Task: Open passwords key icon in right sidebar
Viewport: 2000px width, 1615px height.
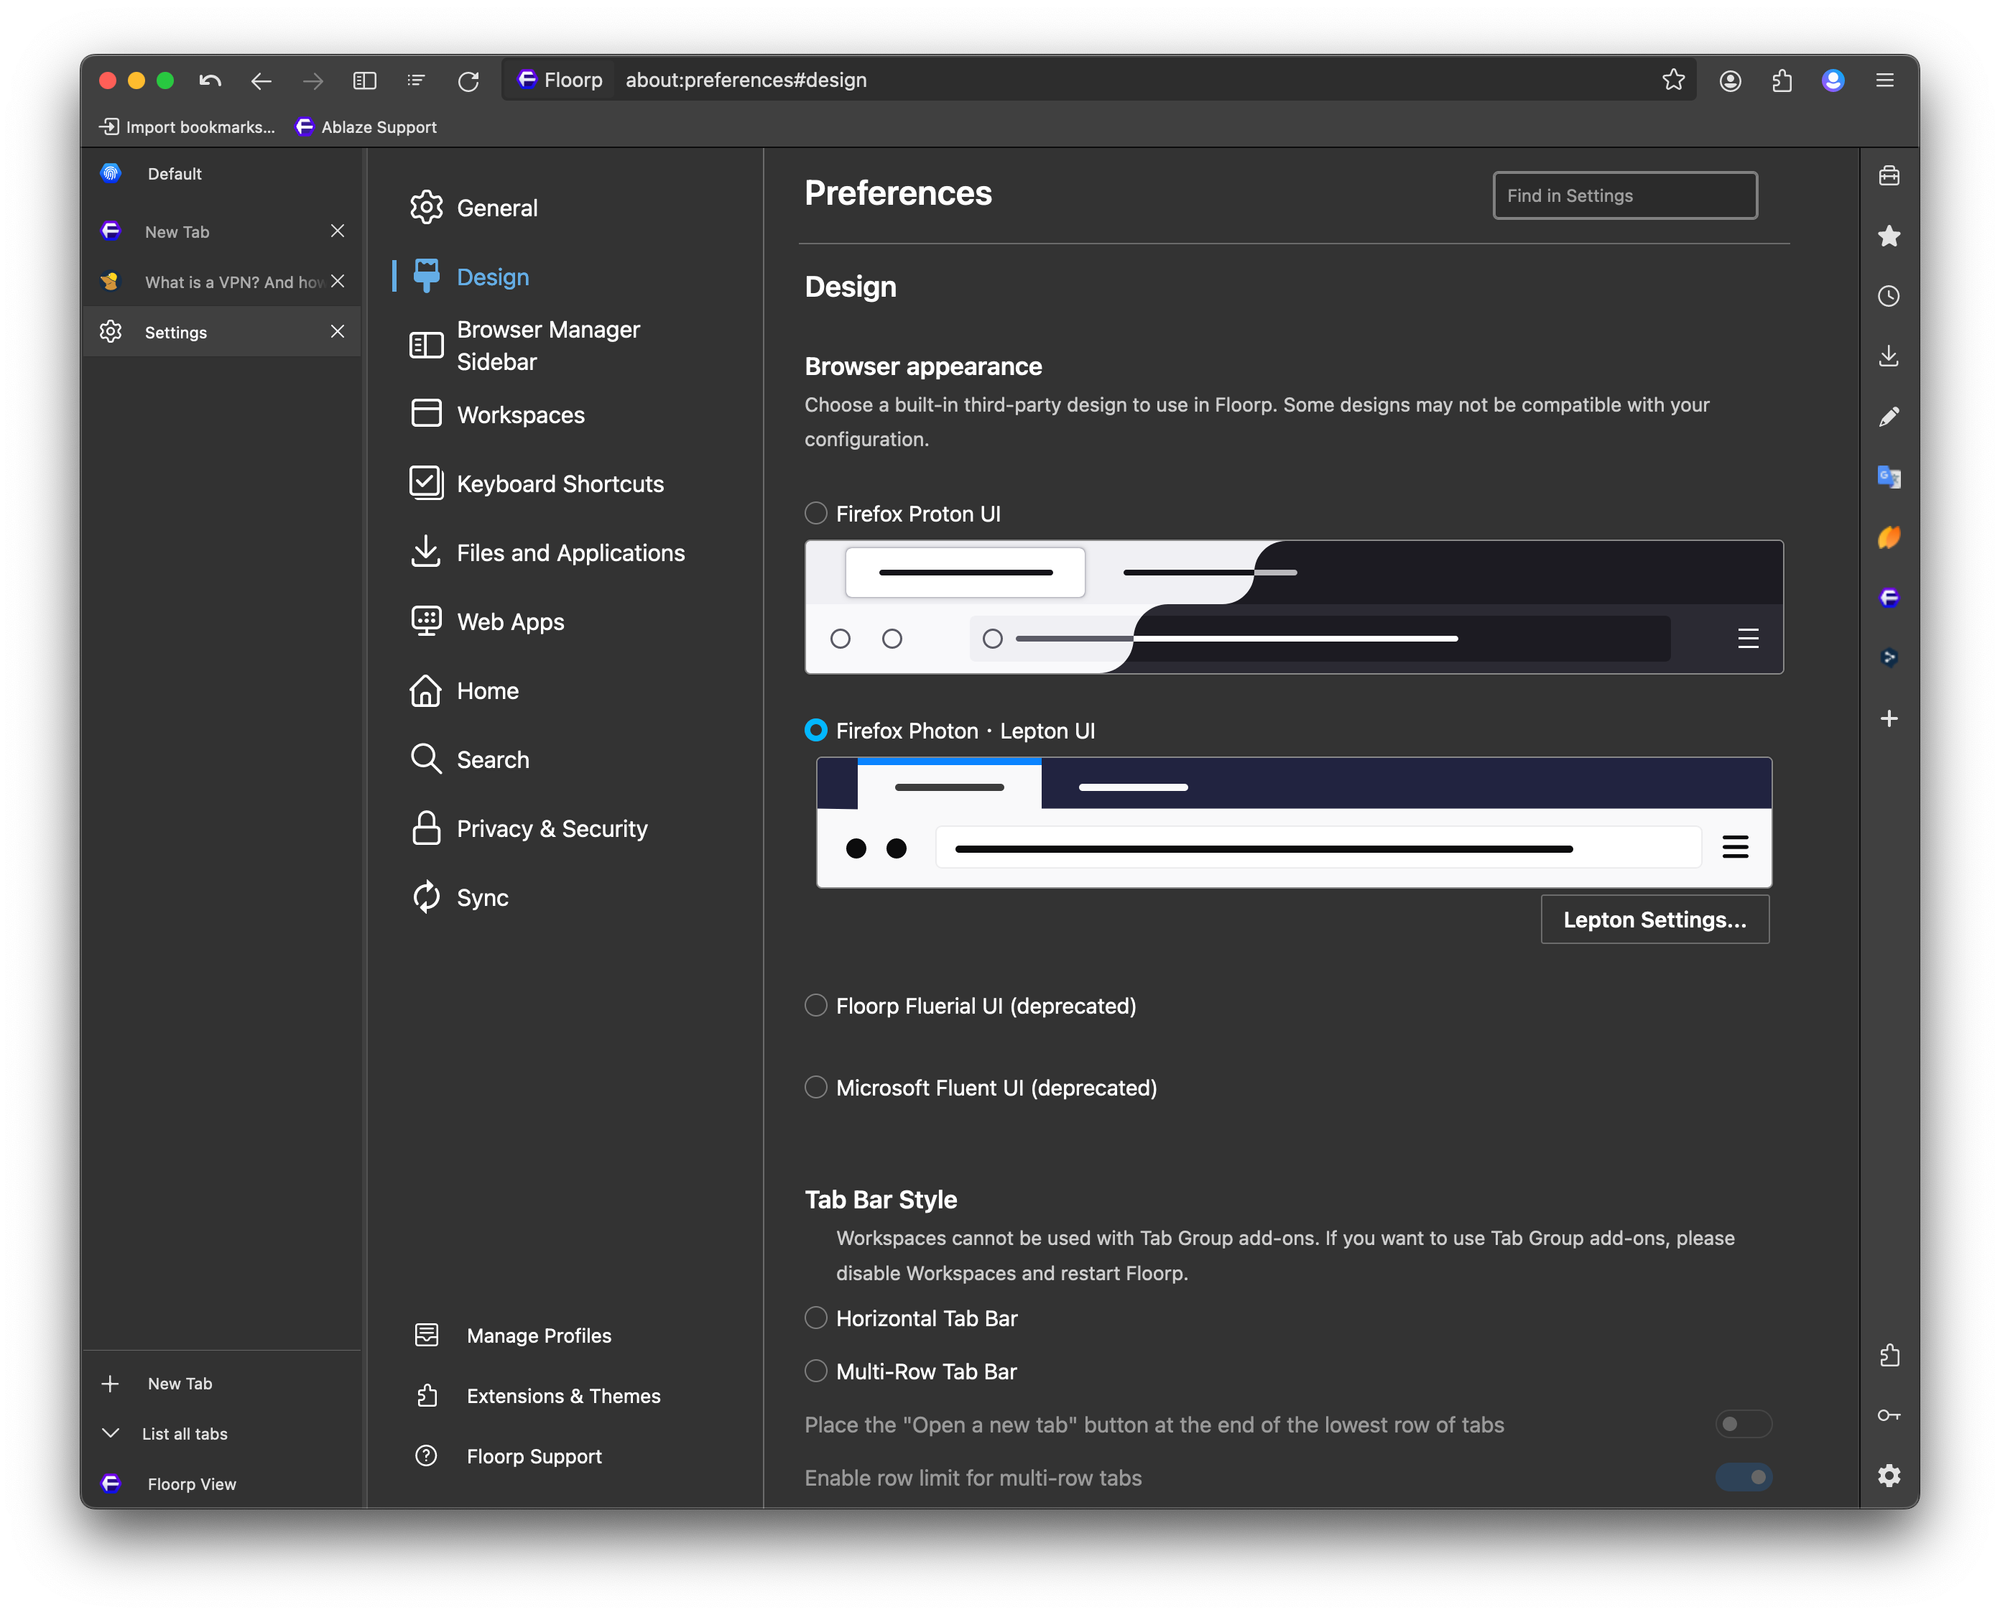Action: 1889,1415
